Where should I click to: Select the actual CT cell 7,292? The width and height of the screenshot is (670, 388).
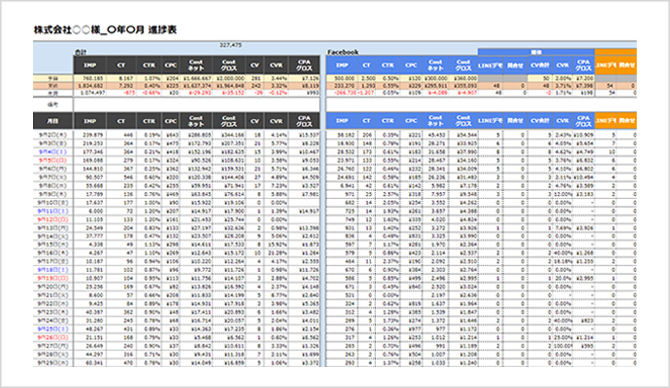121,85
